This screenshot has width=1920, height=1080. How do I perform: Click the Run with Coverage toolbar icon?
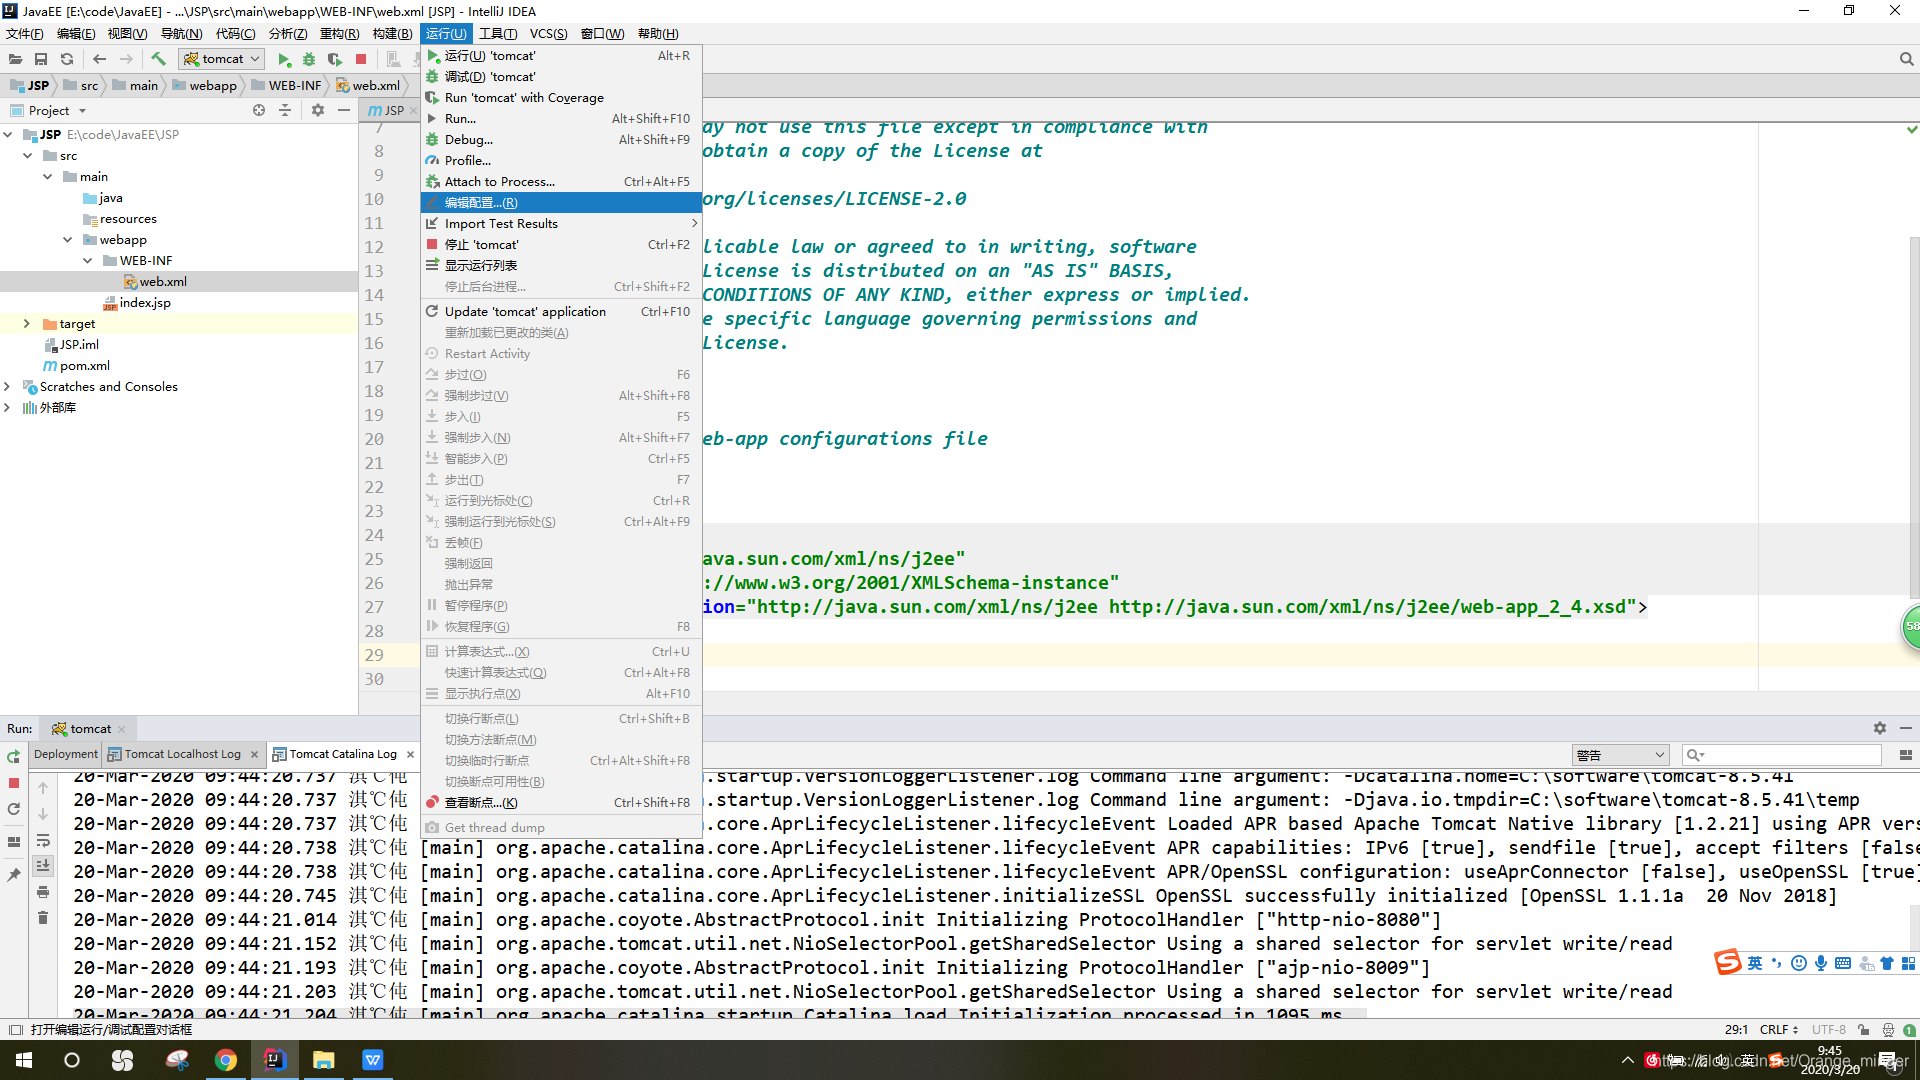click(x=335, y=59)
